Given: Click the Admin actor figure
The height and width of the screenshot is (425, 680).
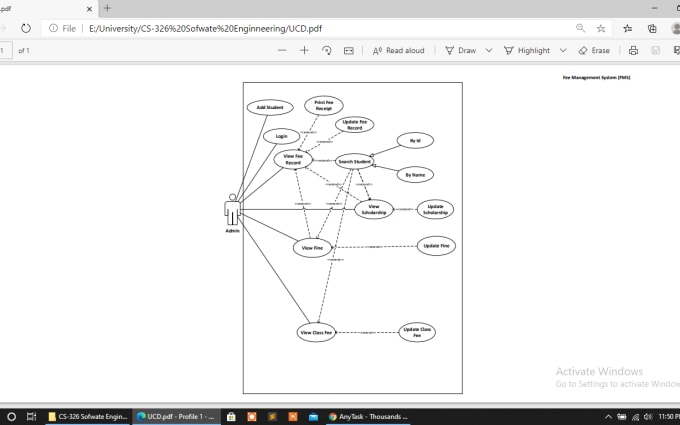Looking at the screenshot, I should point(232,210).
